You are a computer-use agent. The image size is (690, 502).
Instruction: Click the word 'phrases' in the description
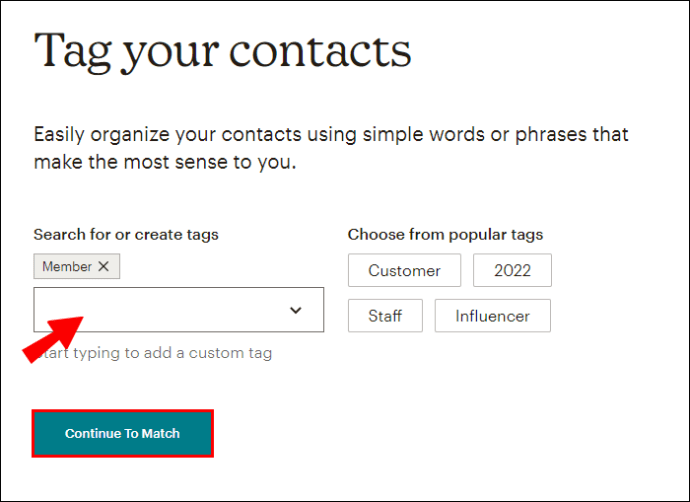[551, 135]
